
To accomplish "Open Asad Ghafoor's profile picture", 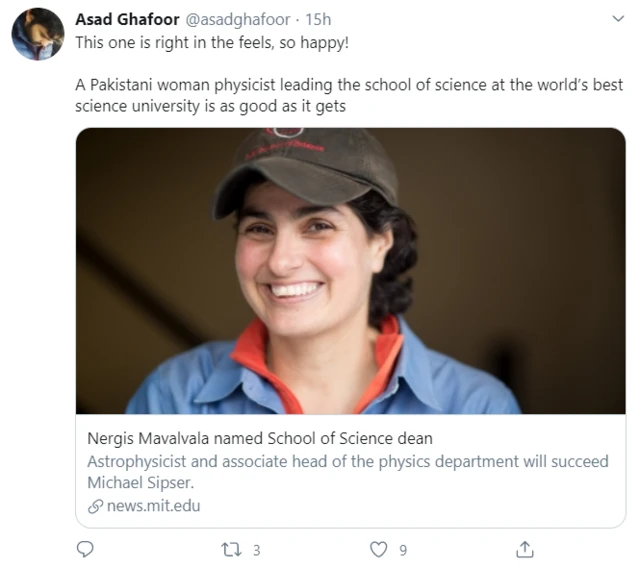I will point(37,35).
